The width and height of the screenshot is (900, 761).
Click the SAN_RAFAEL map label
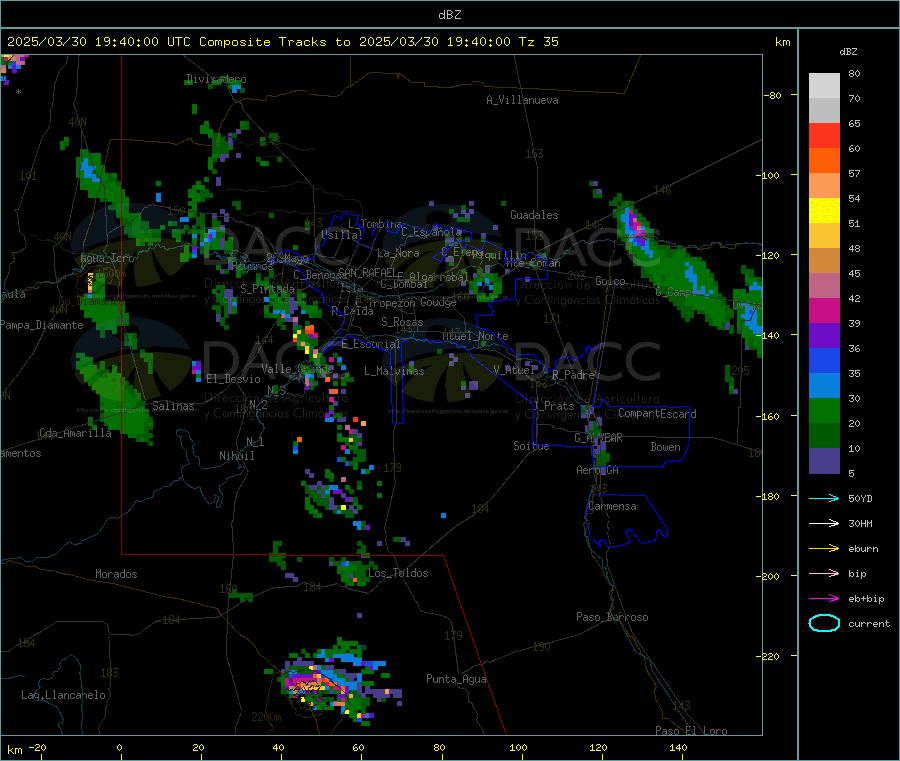366,272
